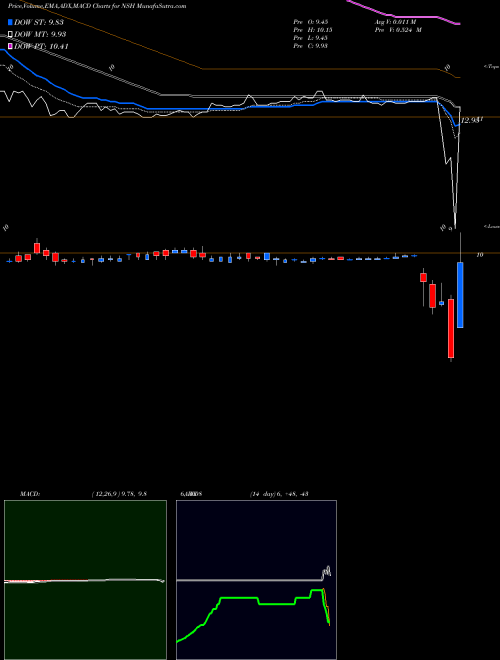Viewport: 500px width, 660px height.
Task: Open the green MACD indicator panel
Action: coord(85,580)
